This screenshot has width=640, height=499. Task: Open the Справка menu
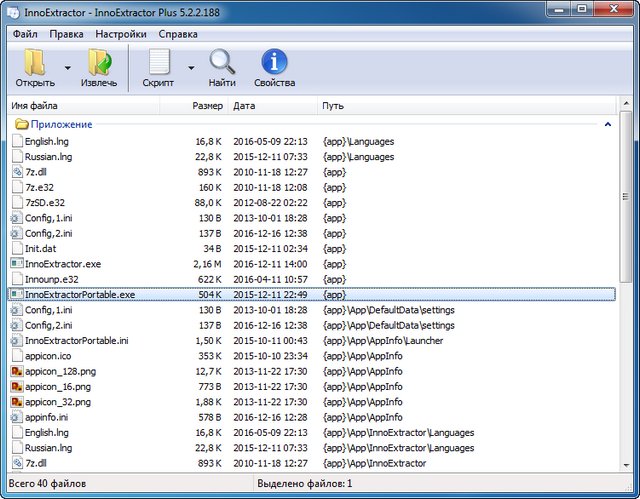pyautogui.click(x=178, y=33)
